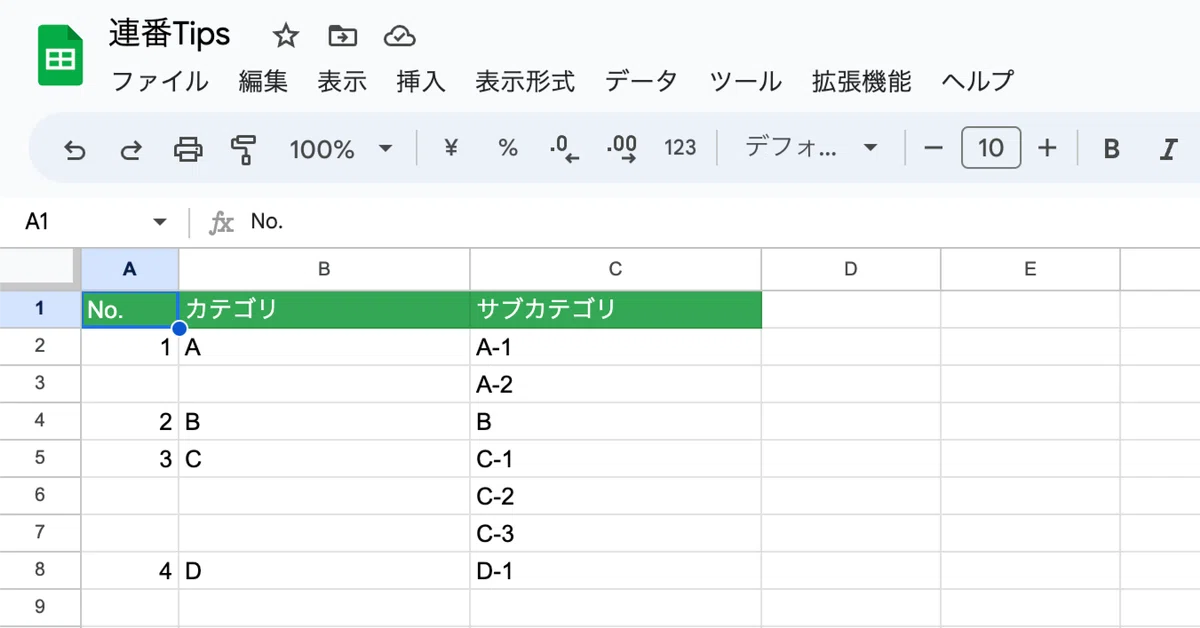Select all cells via corner button
The height and width of the screenshot is (628, 1200).
[40, 268]
